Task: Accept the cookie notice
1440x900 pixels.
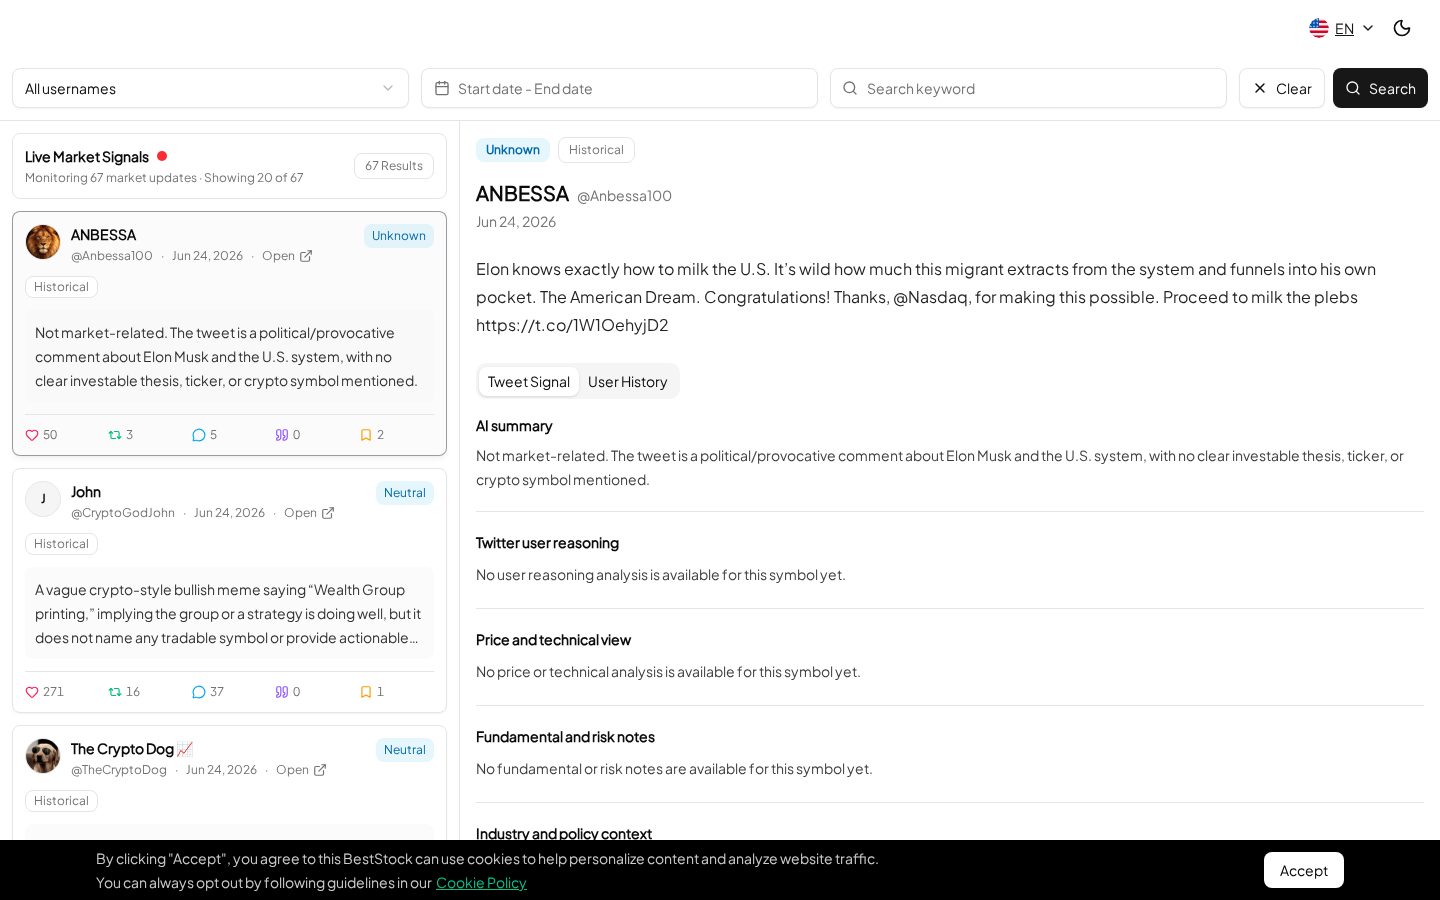Action: [x=1304, y=870]
